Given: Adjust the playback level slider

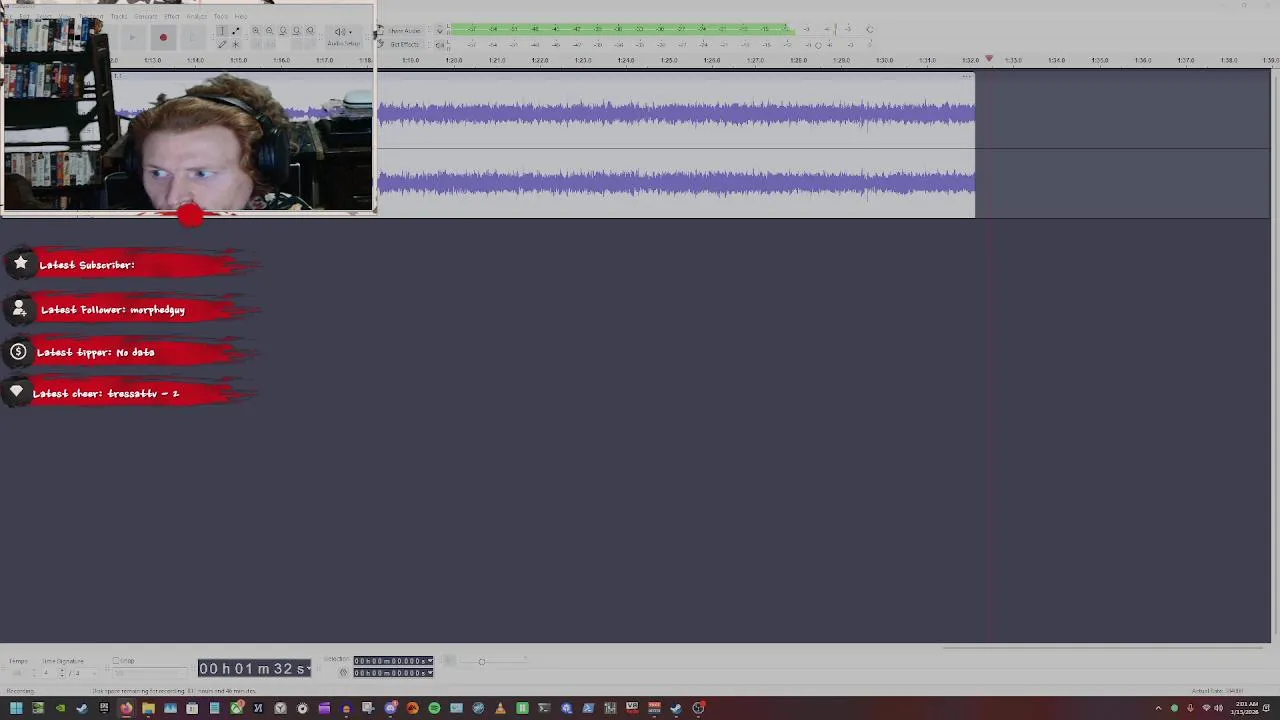Looking at the screenshot, I should pyautogui.click(x=818, y=45).
